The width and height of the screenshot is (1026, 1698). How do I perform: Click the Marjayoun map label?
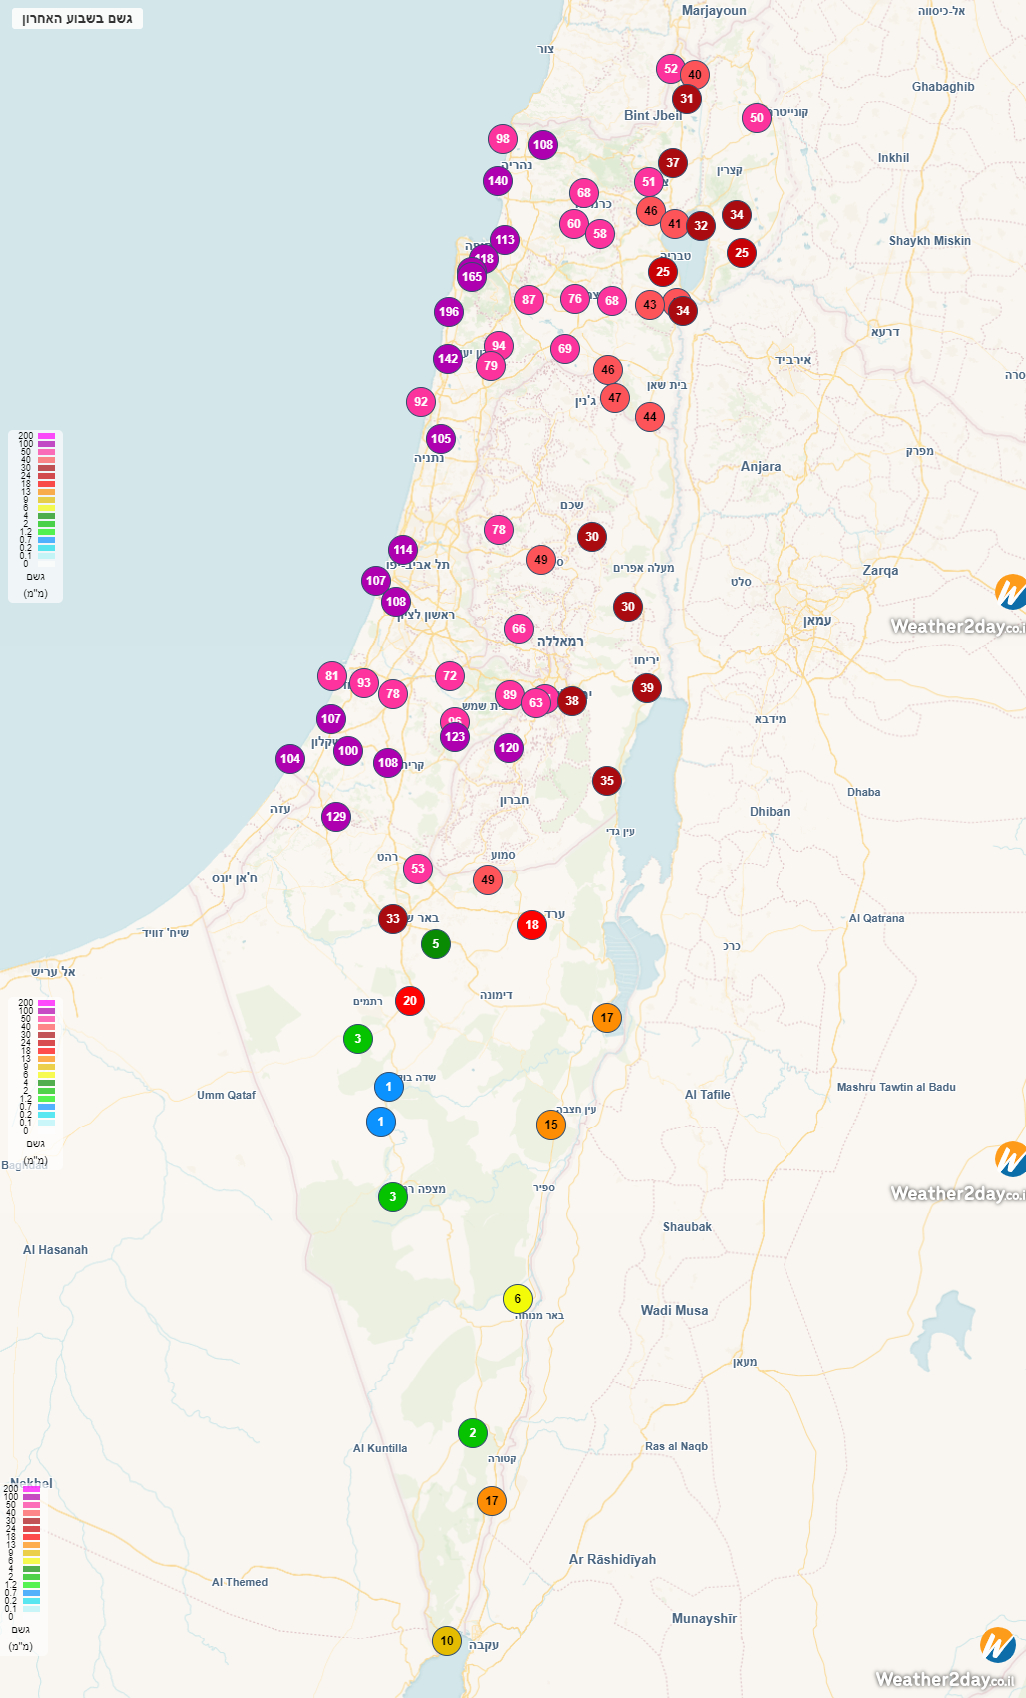[714, 11]
